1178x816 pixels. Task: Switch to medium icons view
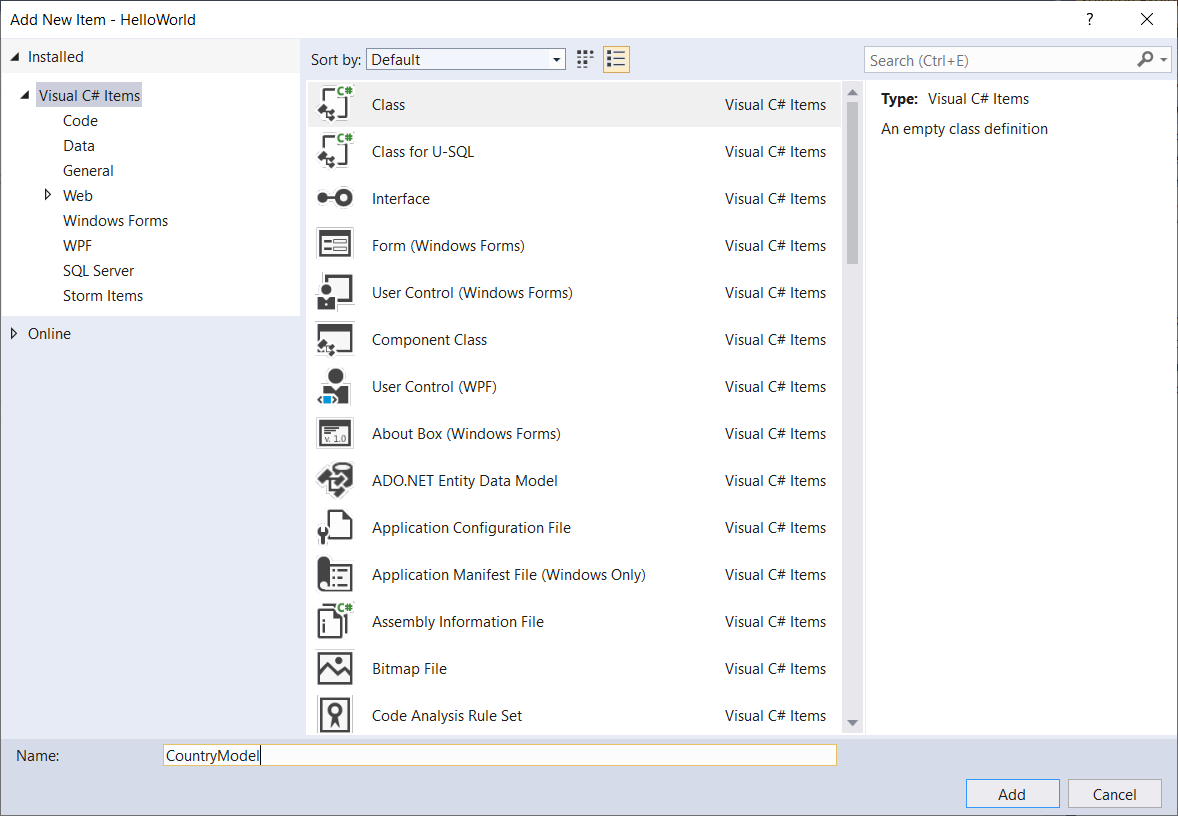(x=584, y=59)
